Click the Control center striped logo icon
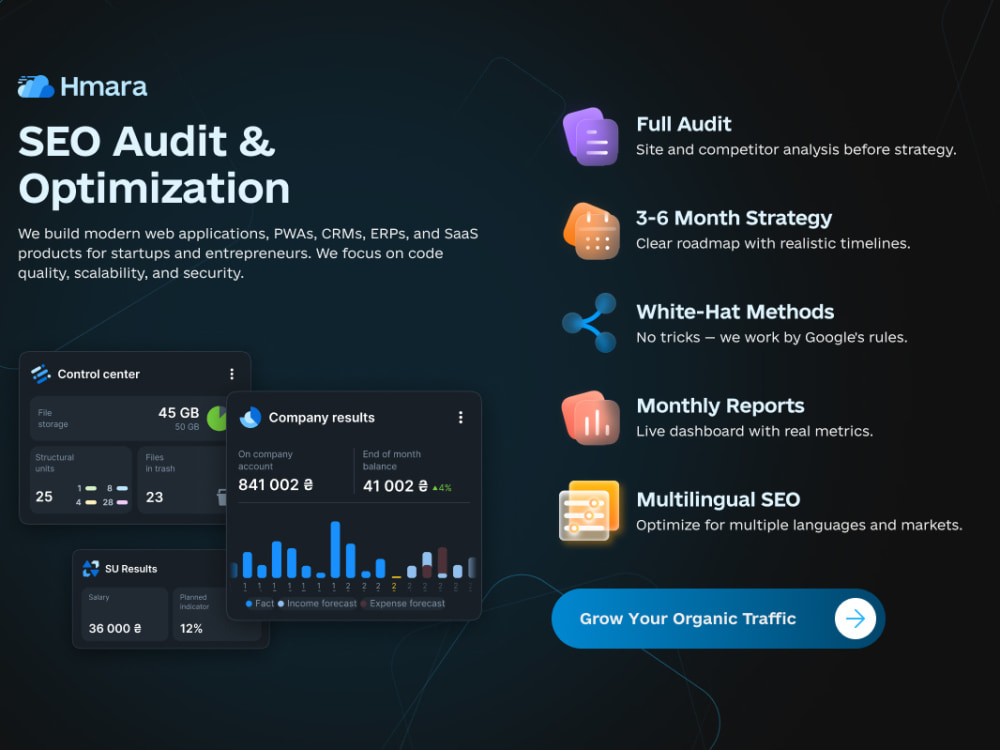This screenshot has width=1000, height=750. pos(41,374)
